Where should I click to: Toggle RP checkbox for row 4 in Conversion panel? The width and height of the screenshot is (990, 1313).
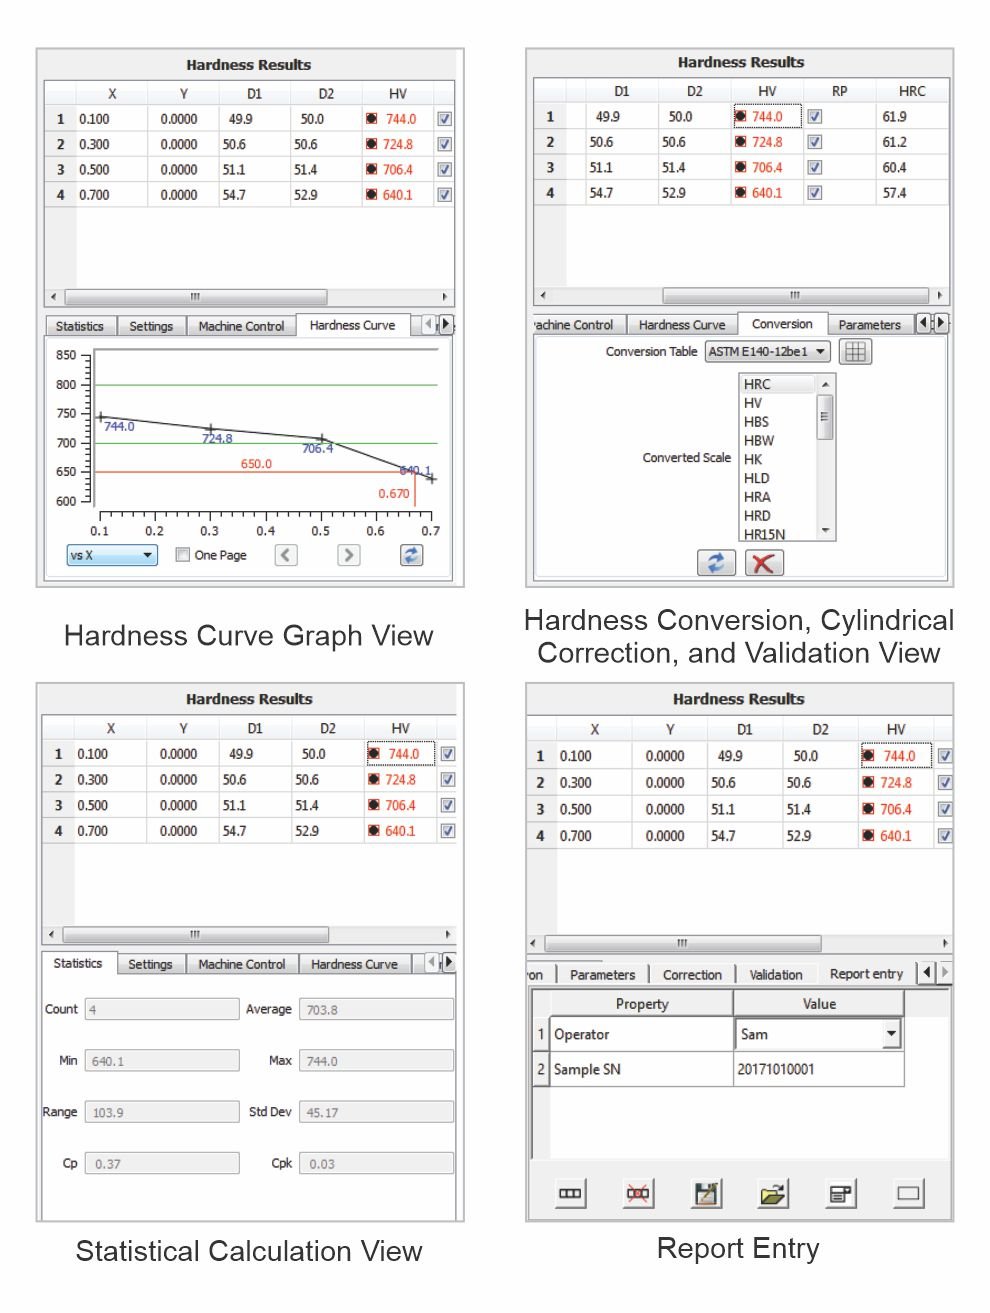815,193
